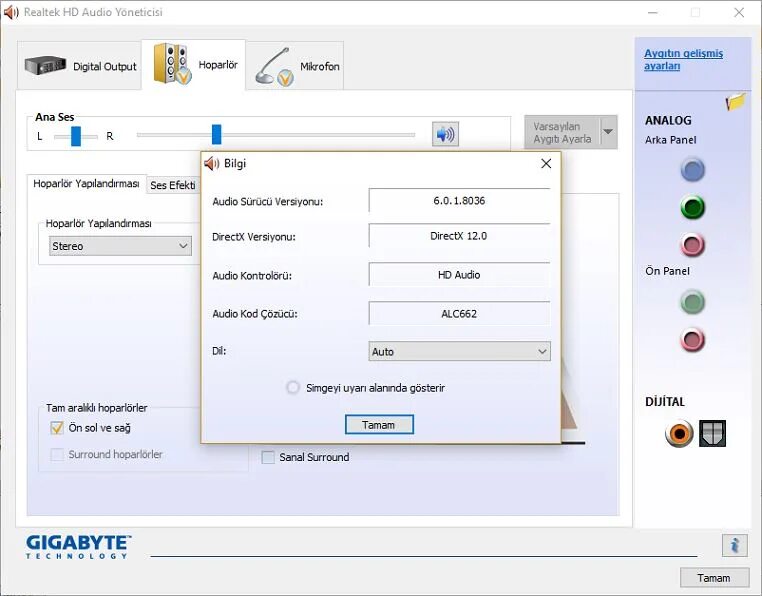Viewport: 762px width, 596px height.
Task: Toggle the Surround hoparlörler checkbox
Action: [57, 455]
